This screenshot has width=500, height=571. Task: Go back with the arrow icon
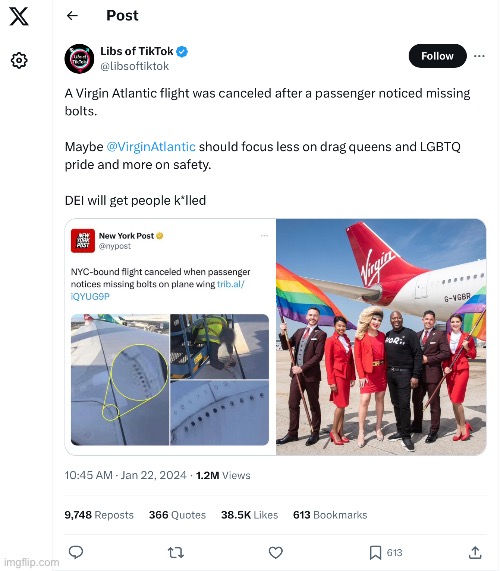click(x=72, y=15)
